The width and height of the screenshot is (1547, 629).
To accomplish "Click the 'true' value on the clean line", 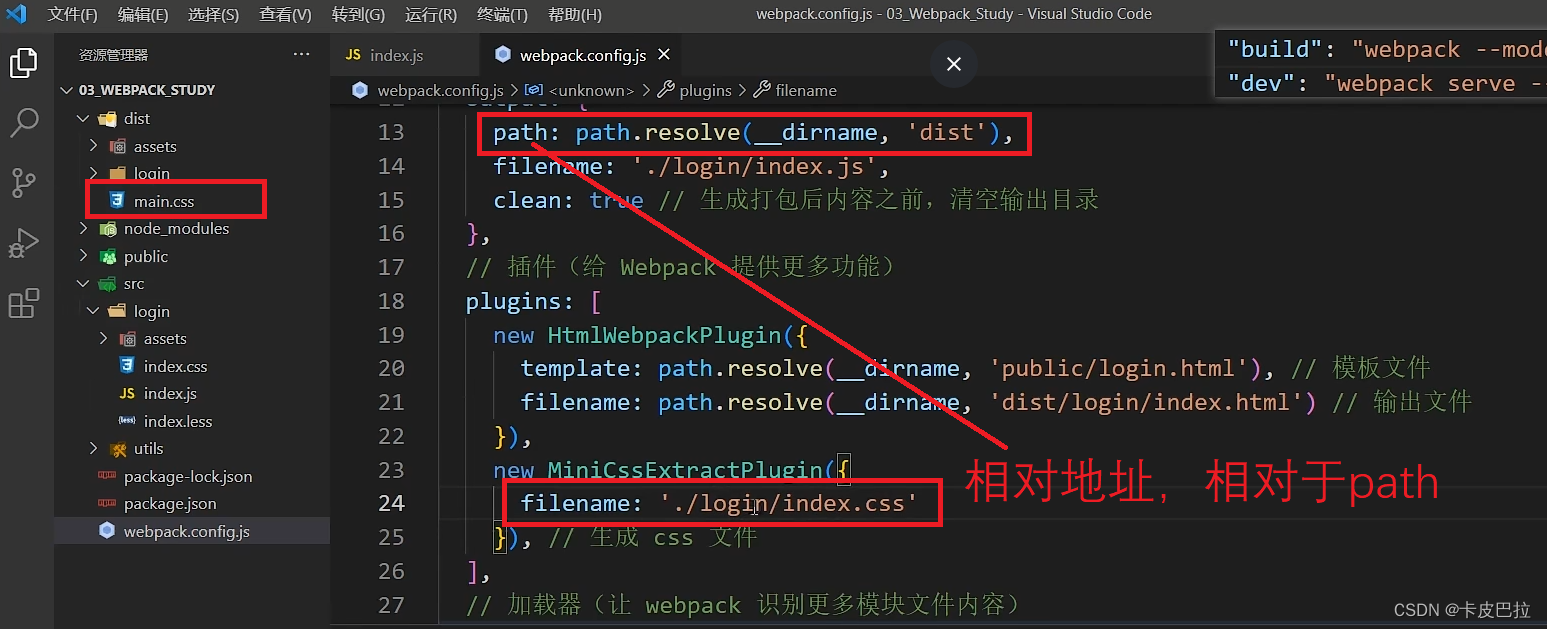I will 616,200.
